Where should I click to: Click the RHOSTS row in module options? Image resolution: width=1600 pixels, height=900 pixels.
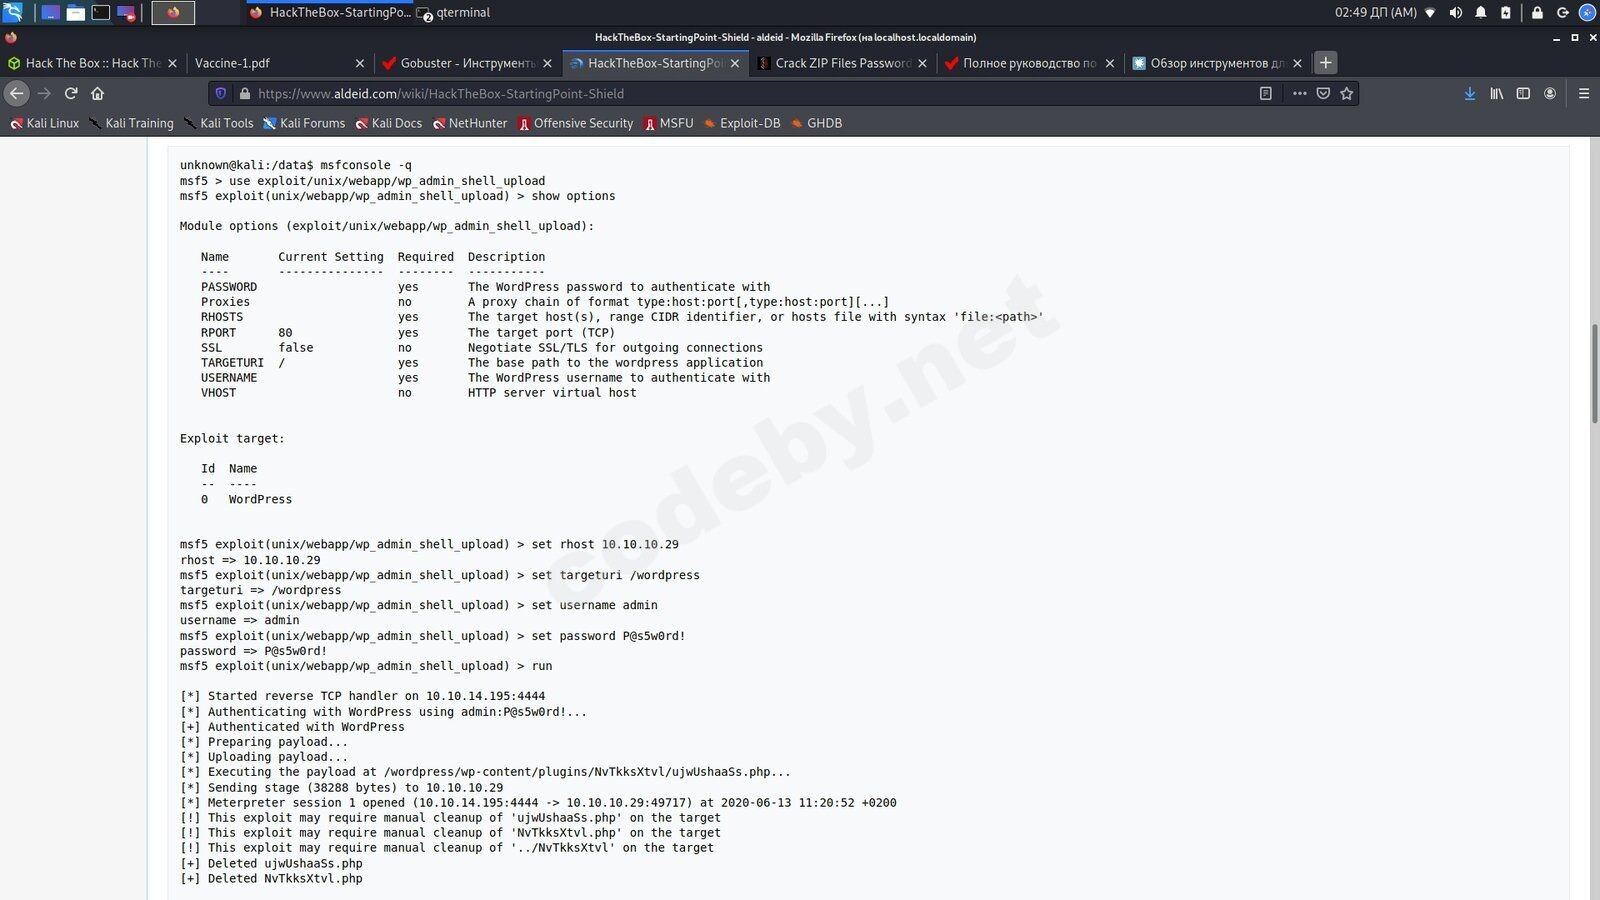click(622, 317)
